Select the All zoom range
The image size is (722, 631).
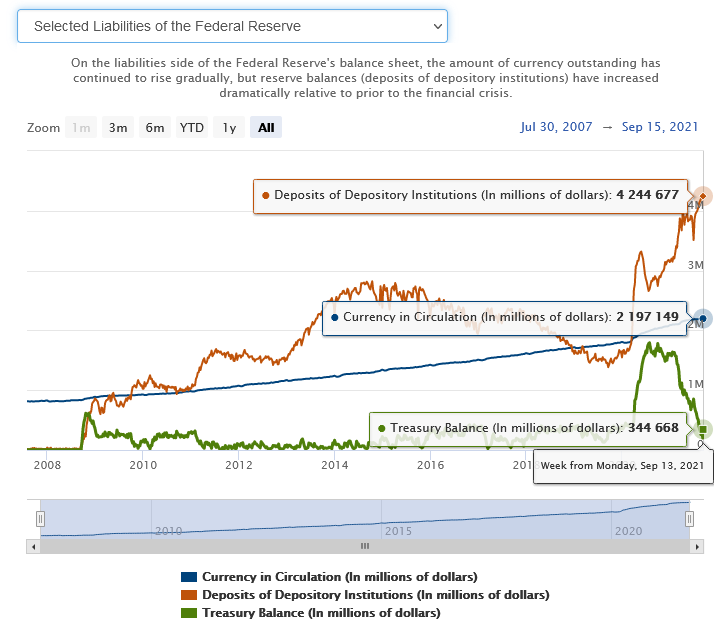(x=266, y=128)
